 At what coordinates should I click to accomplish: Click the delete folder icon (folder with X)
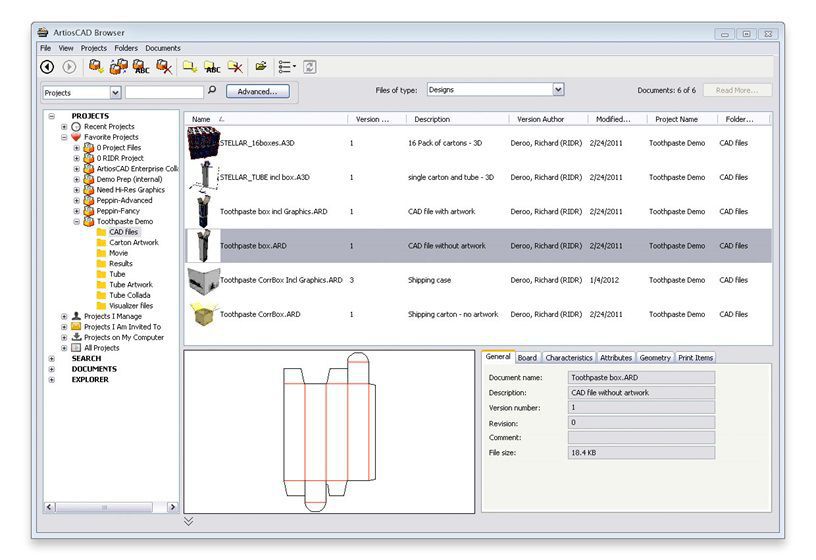pyautogui.click(x=235, y=66)
